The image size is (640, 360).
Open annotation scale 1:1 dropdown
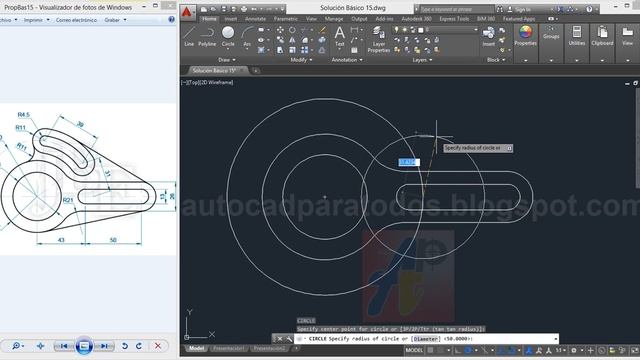pos(560,350)
